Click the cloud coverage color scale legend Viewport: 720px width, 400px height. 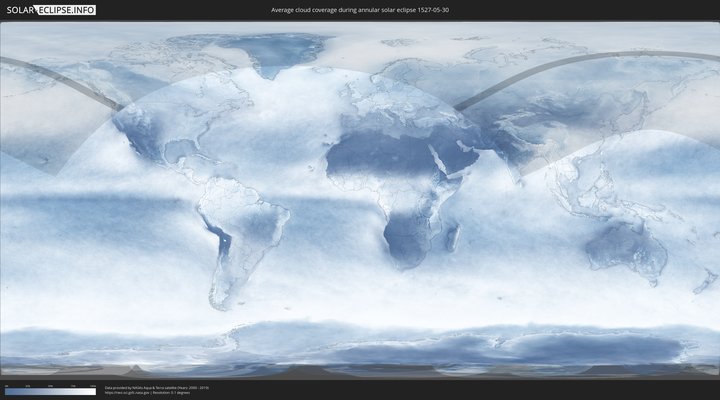[50, 391]
